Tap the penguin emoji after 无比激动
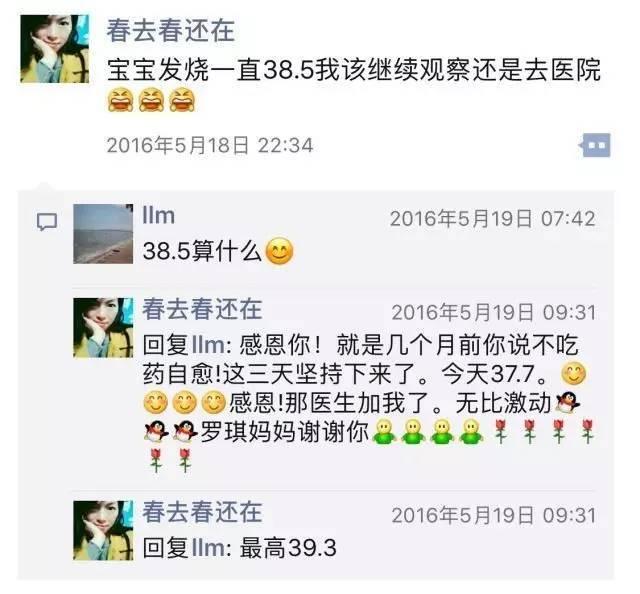This screenshot has width=640, height=594. pyautogui.click(x=567, y=403)
